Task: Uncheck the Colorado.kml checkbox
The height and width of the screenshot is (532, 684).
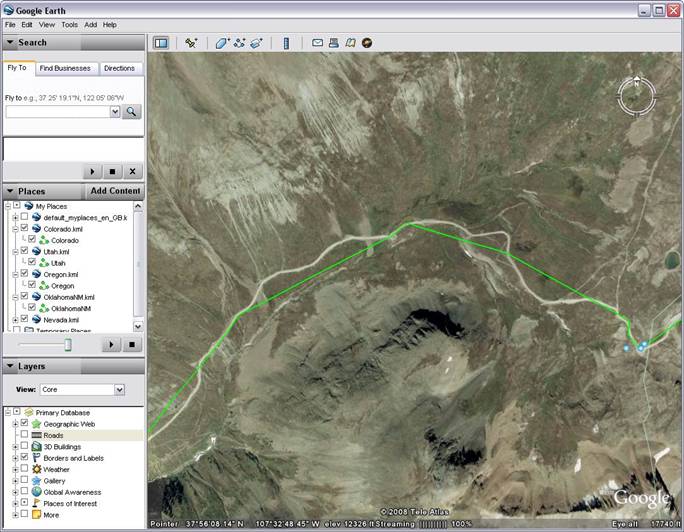Action: point(24,228)
